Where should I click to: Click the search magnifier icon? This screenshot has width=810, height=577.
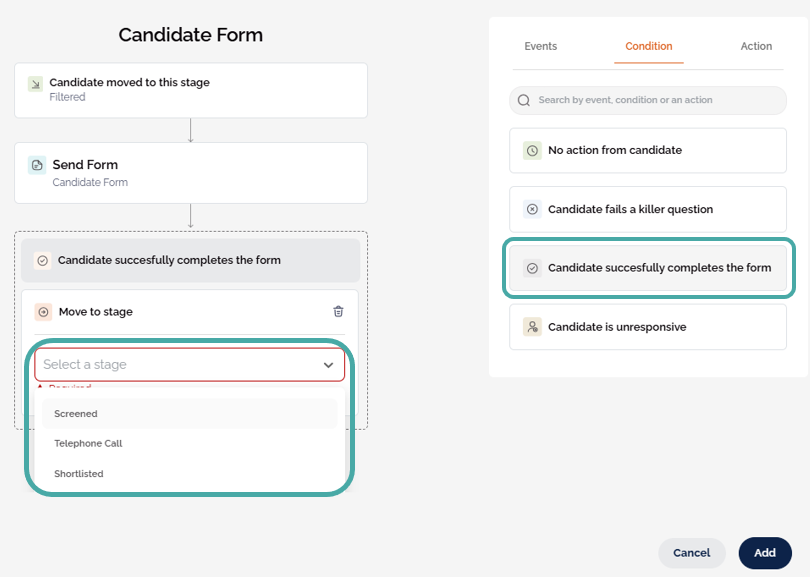click(524, 101)
